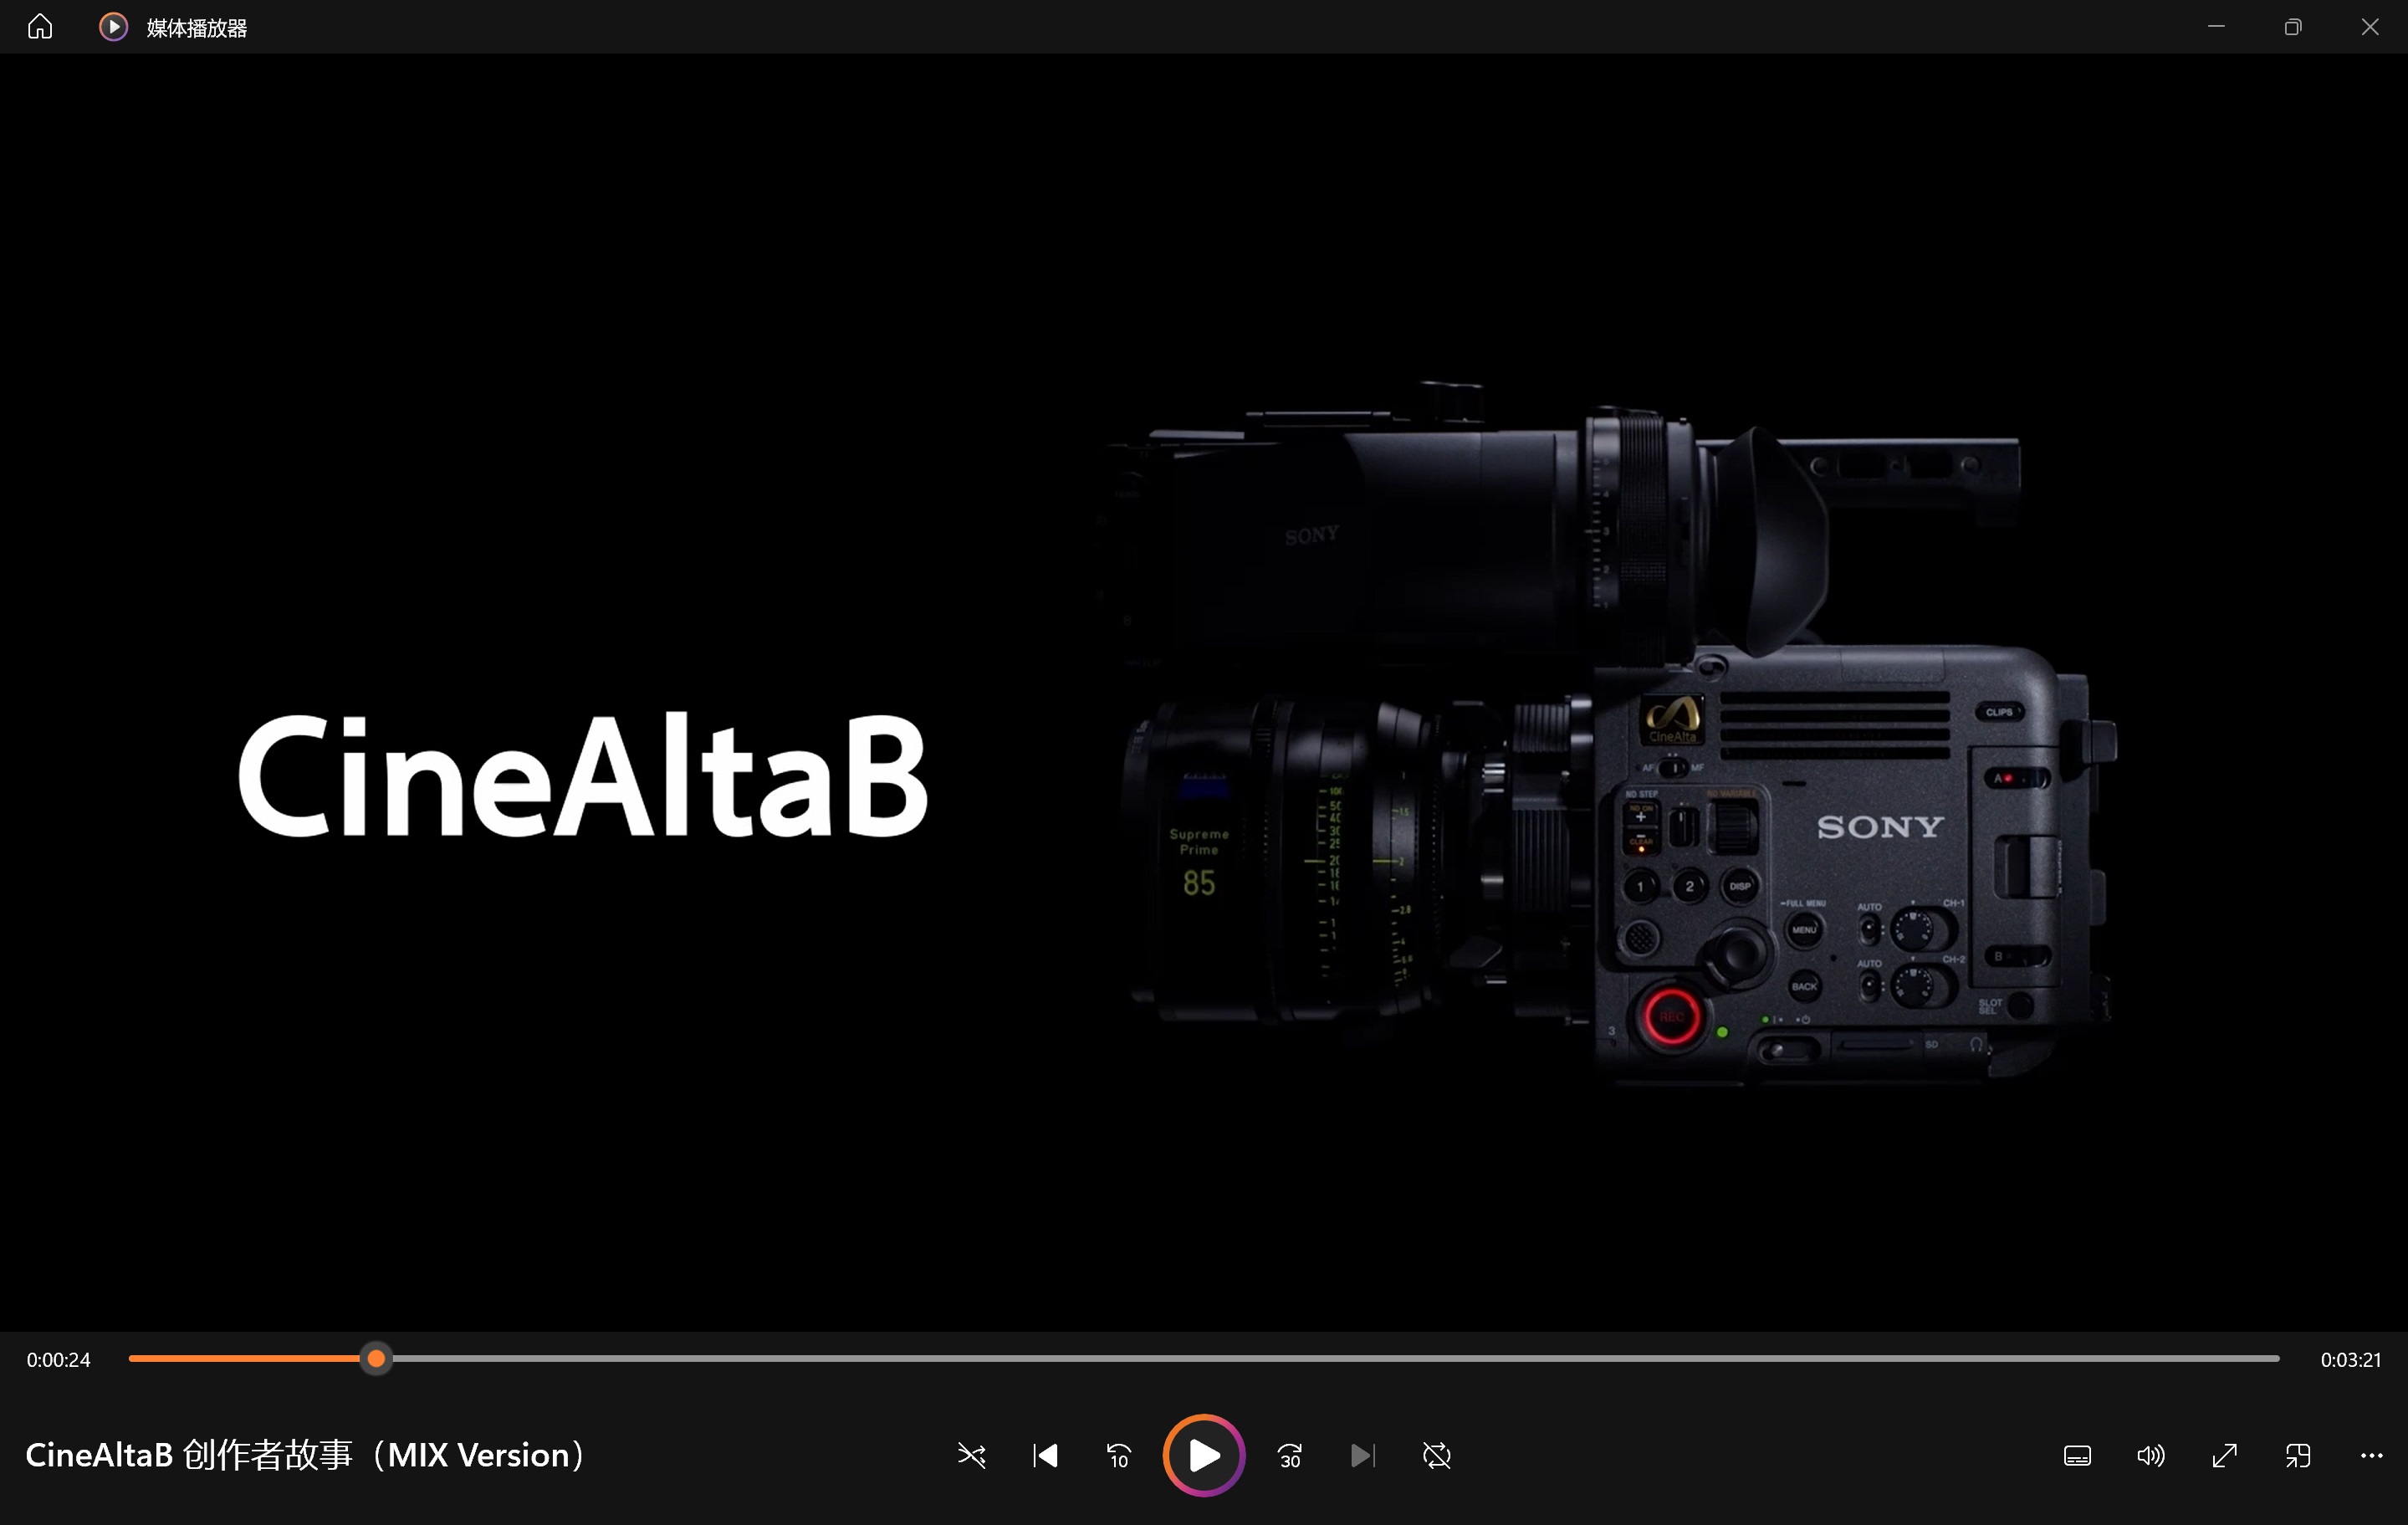
Task: Restore down the window
Action: click(2293, 27)
